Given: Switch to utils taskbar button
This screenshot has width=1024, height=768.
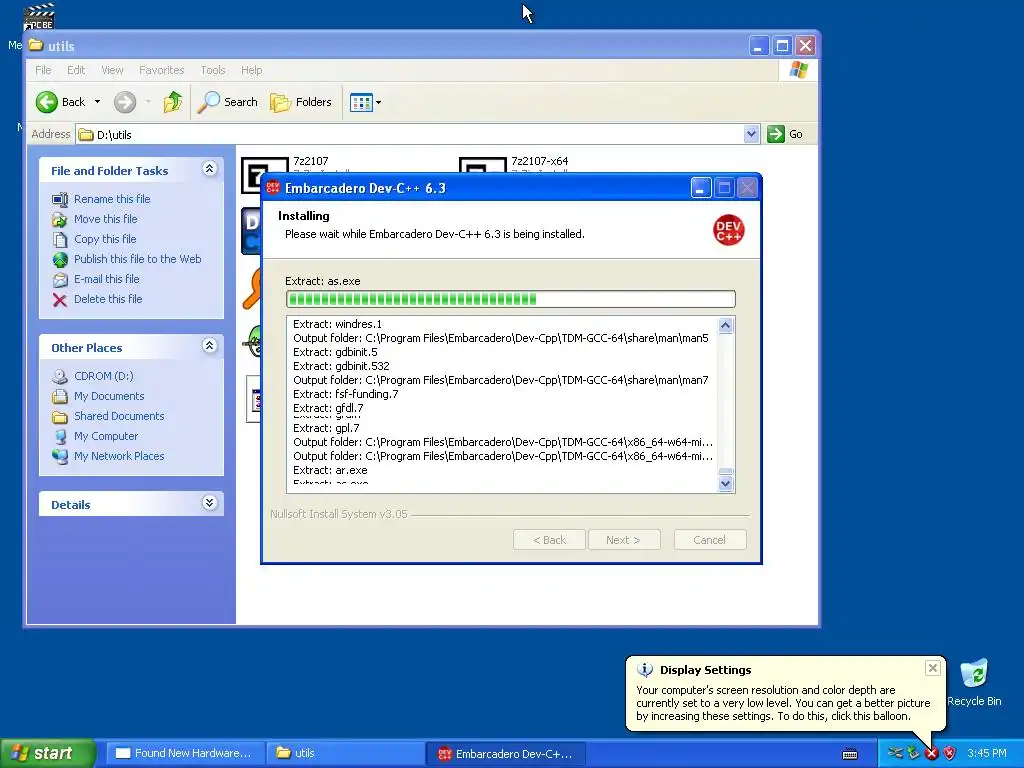Looking at the screenshot, I should click(345, 753).
